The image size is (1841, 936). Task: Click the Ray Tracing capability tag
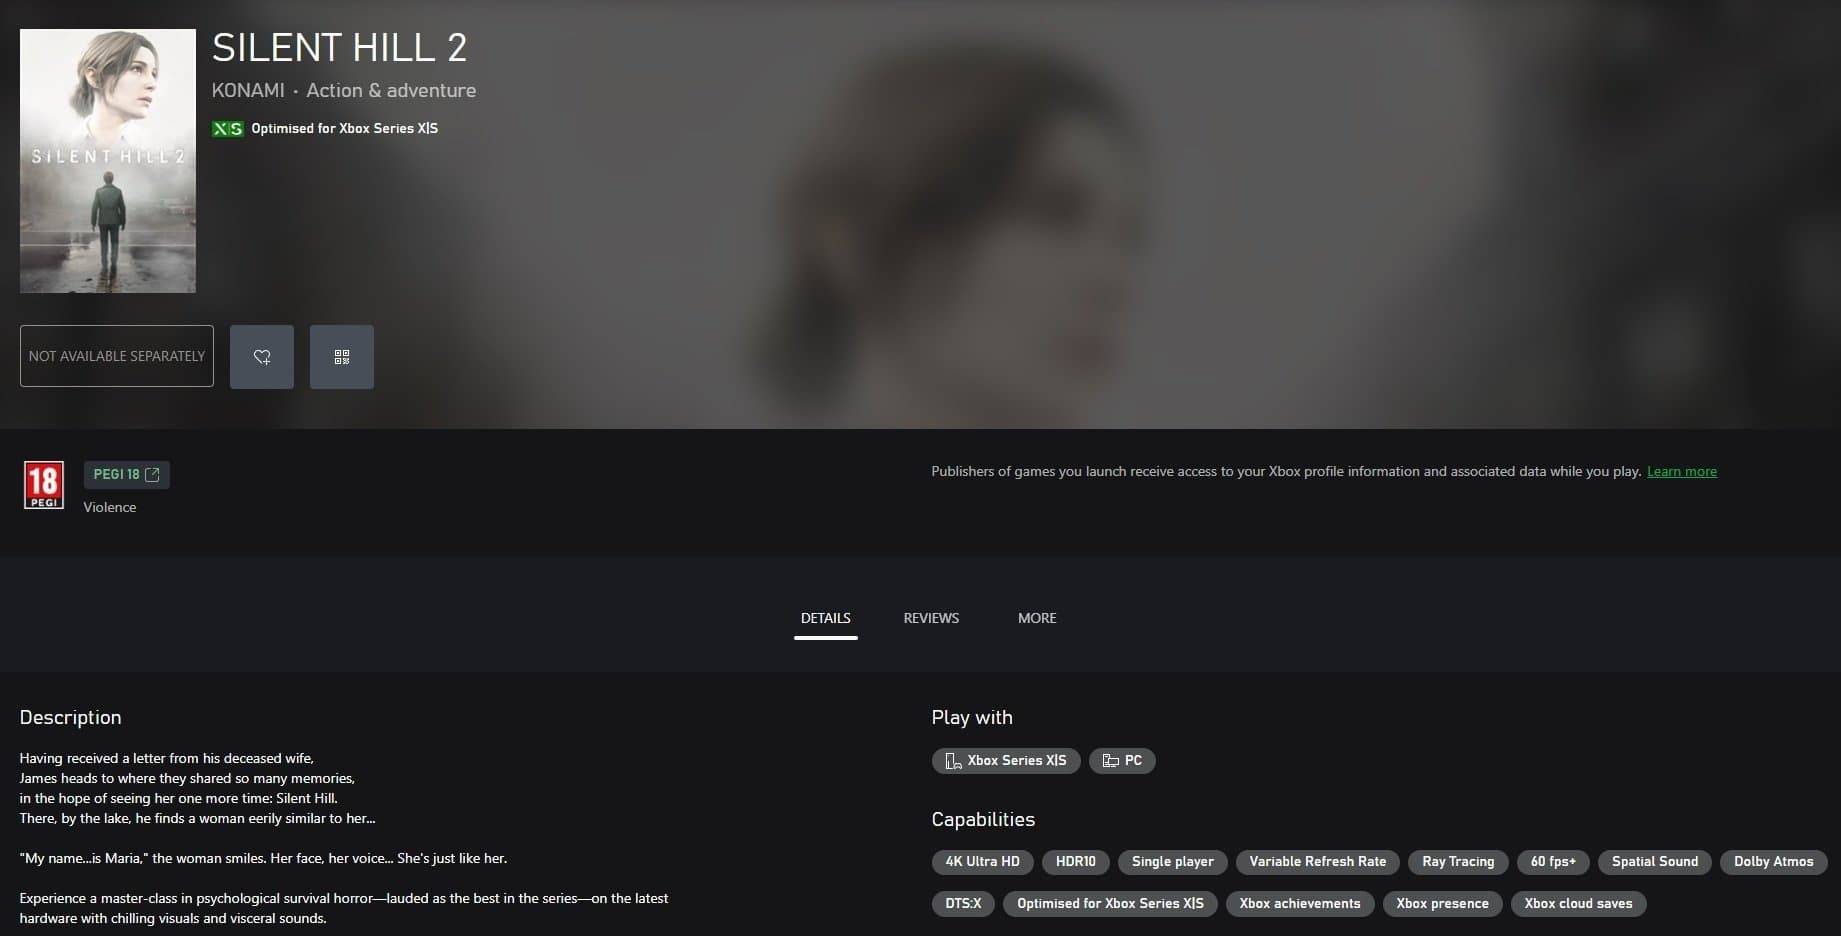[x=1458, y=862]
